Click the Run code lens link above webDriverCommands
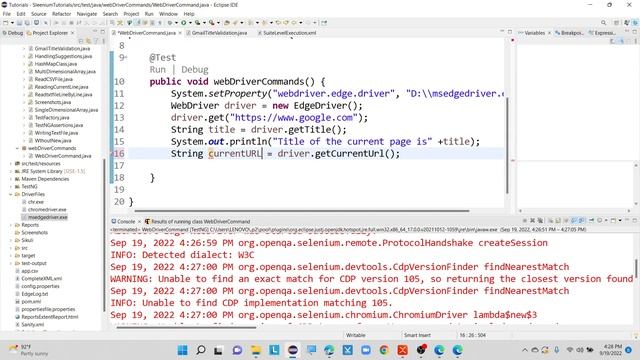This screenshot has height=360, width=640. pos(158,69)
